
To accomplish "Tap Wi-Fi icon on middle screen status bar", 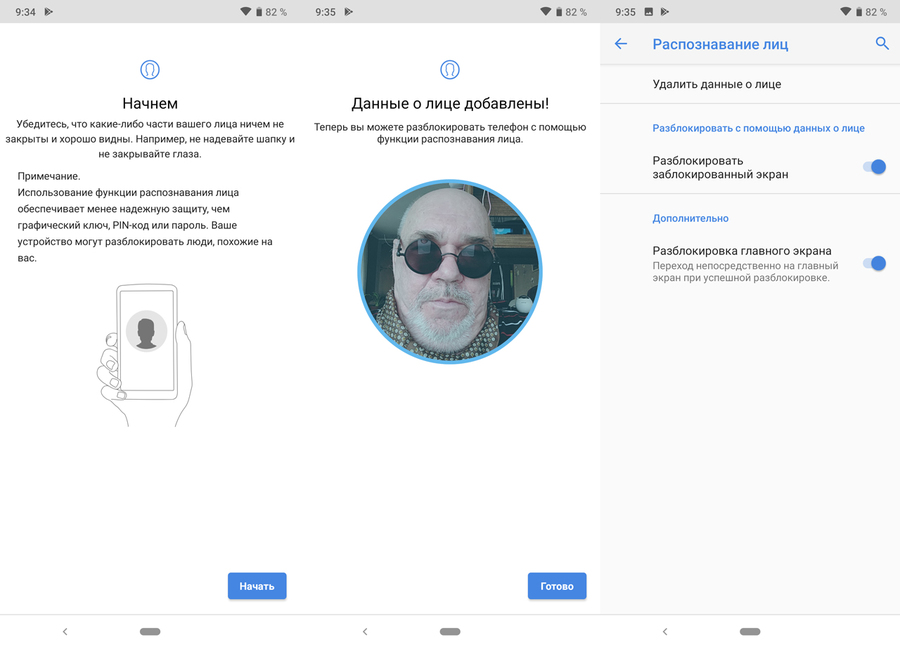I will pos(545,11).
